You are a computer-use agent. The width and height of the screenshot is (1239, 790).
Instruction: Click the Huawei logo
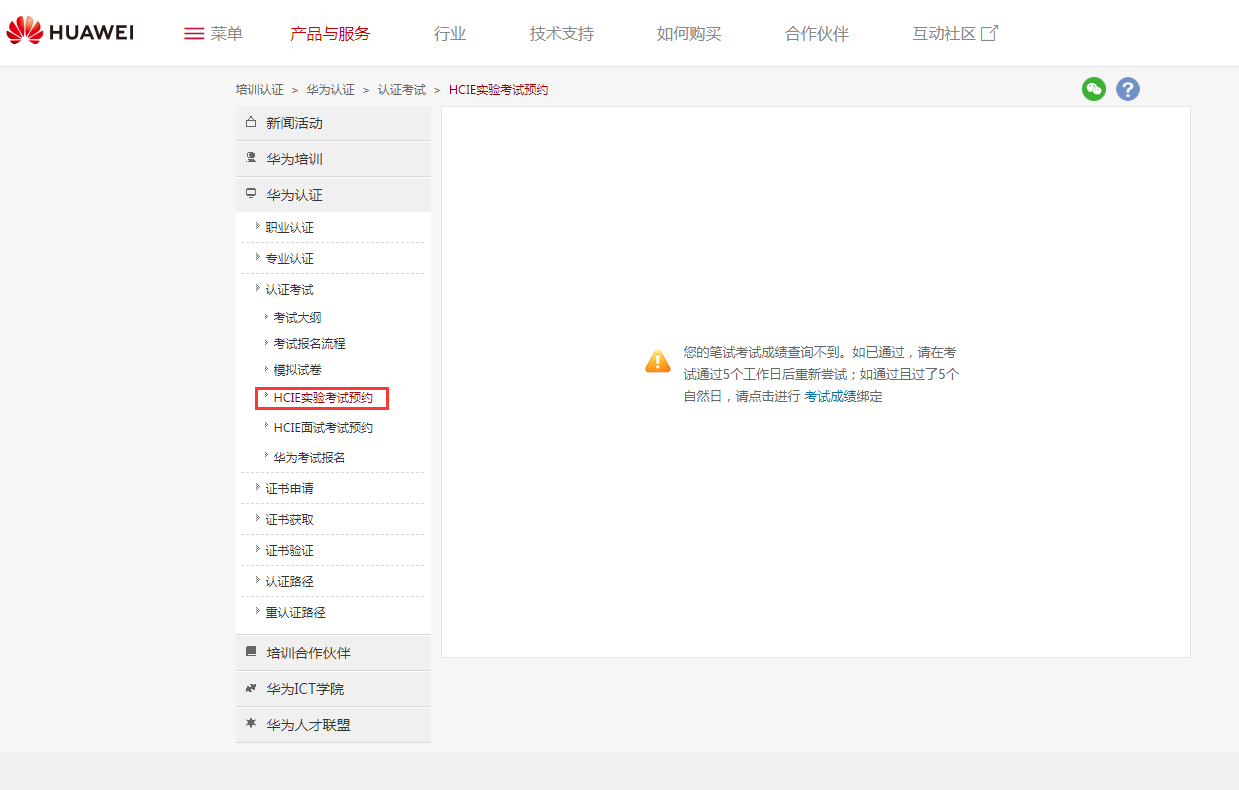pos(69,32)
